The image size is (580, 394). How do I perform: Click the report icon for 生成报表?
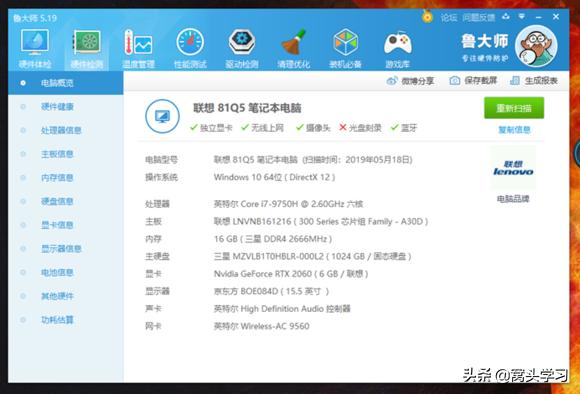(515, 80)
